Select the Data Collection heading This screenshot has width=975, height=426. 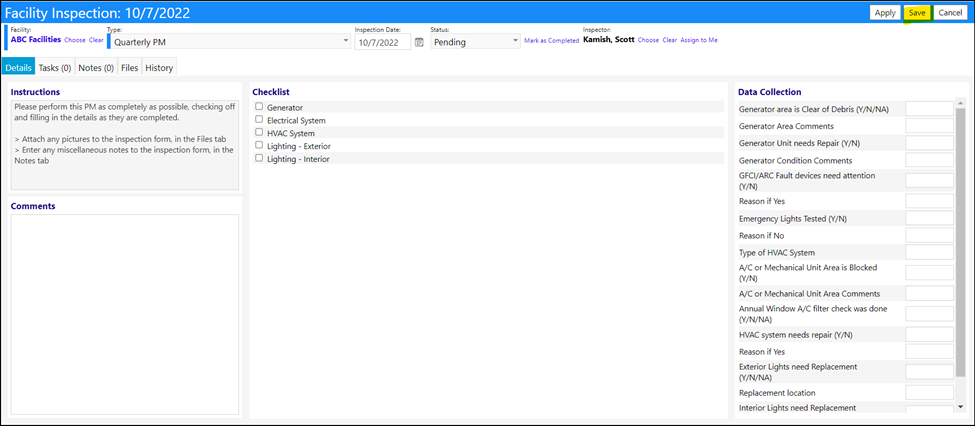(769, 91)
